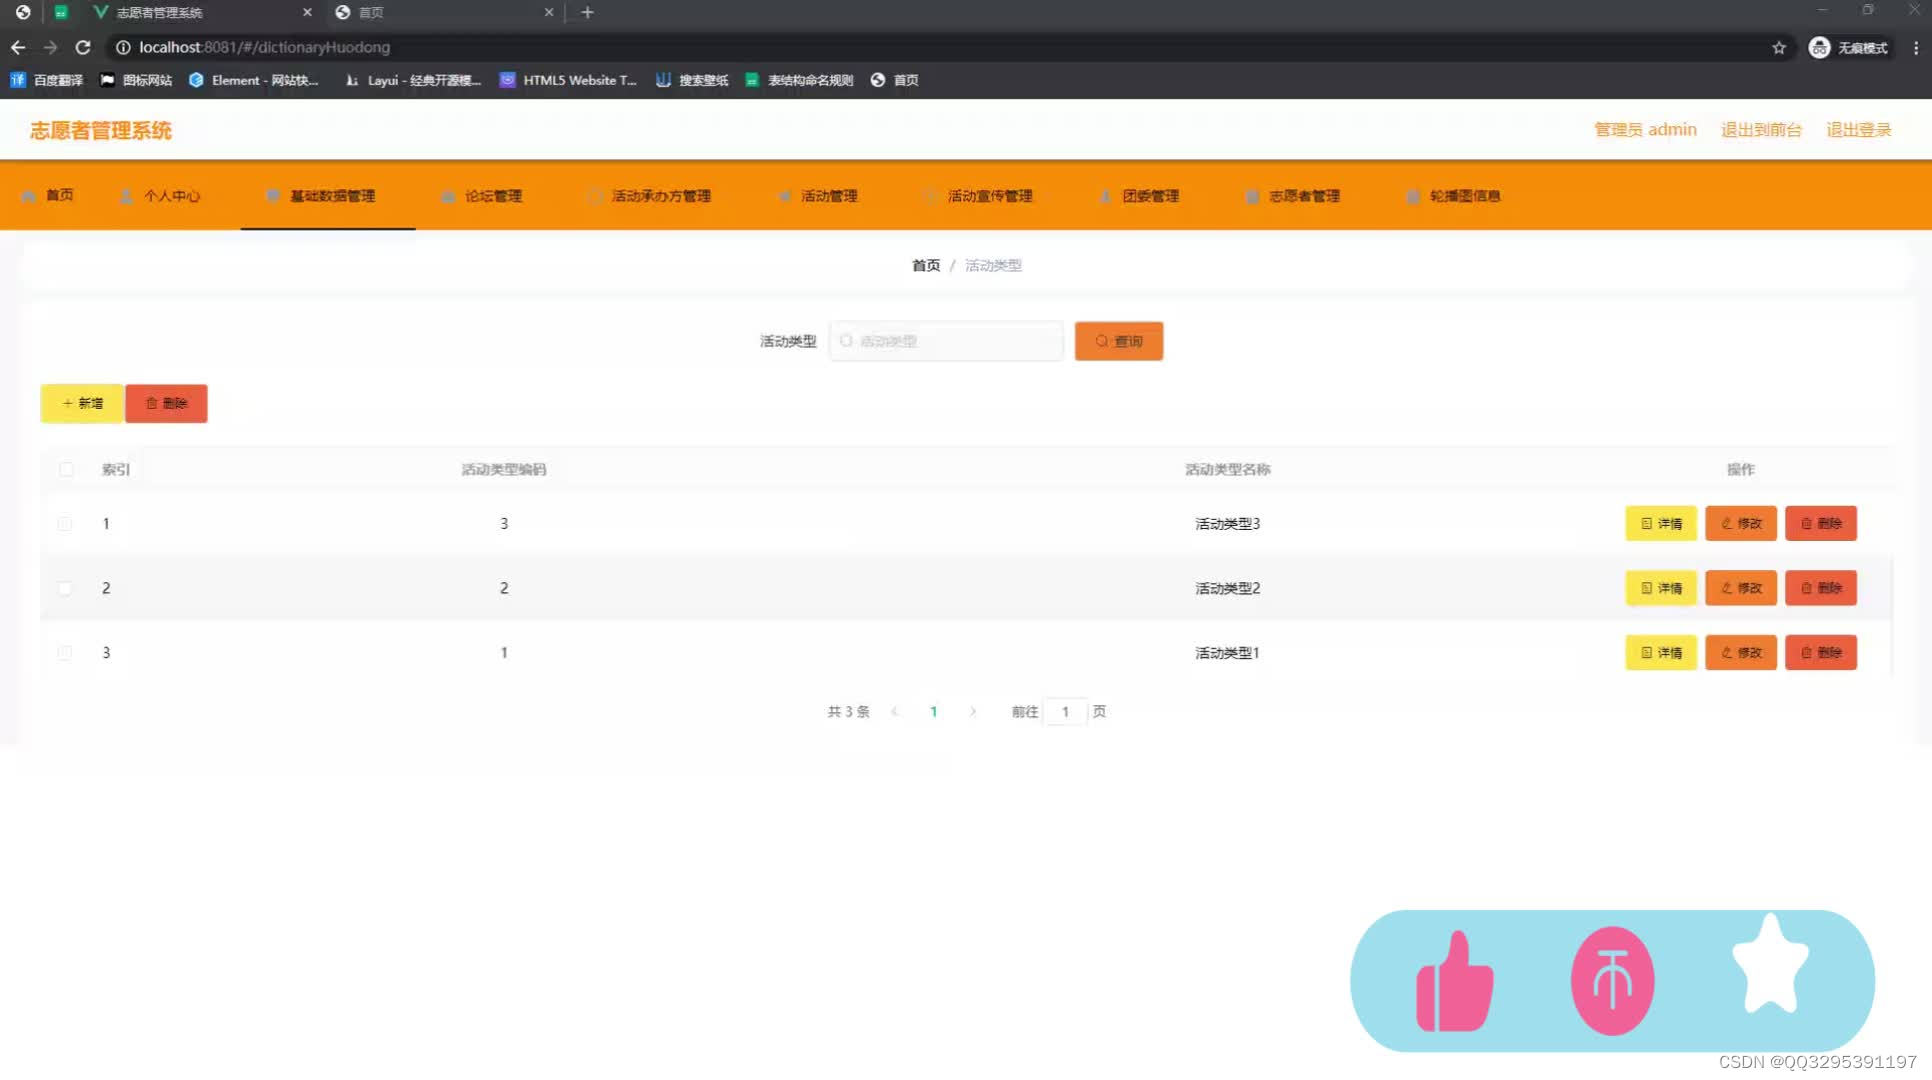Open the 轮播图信息 menu

click(1455, 195)
